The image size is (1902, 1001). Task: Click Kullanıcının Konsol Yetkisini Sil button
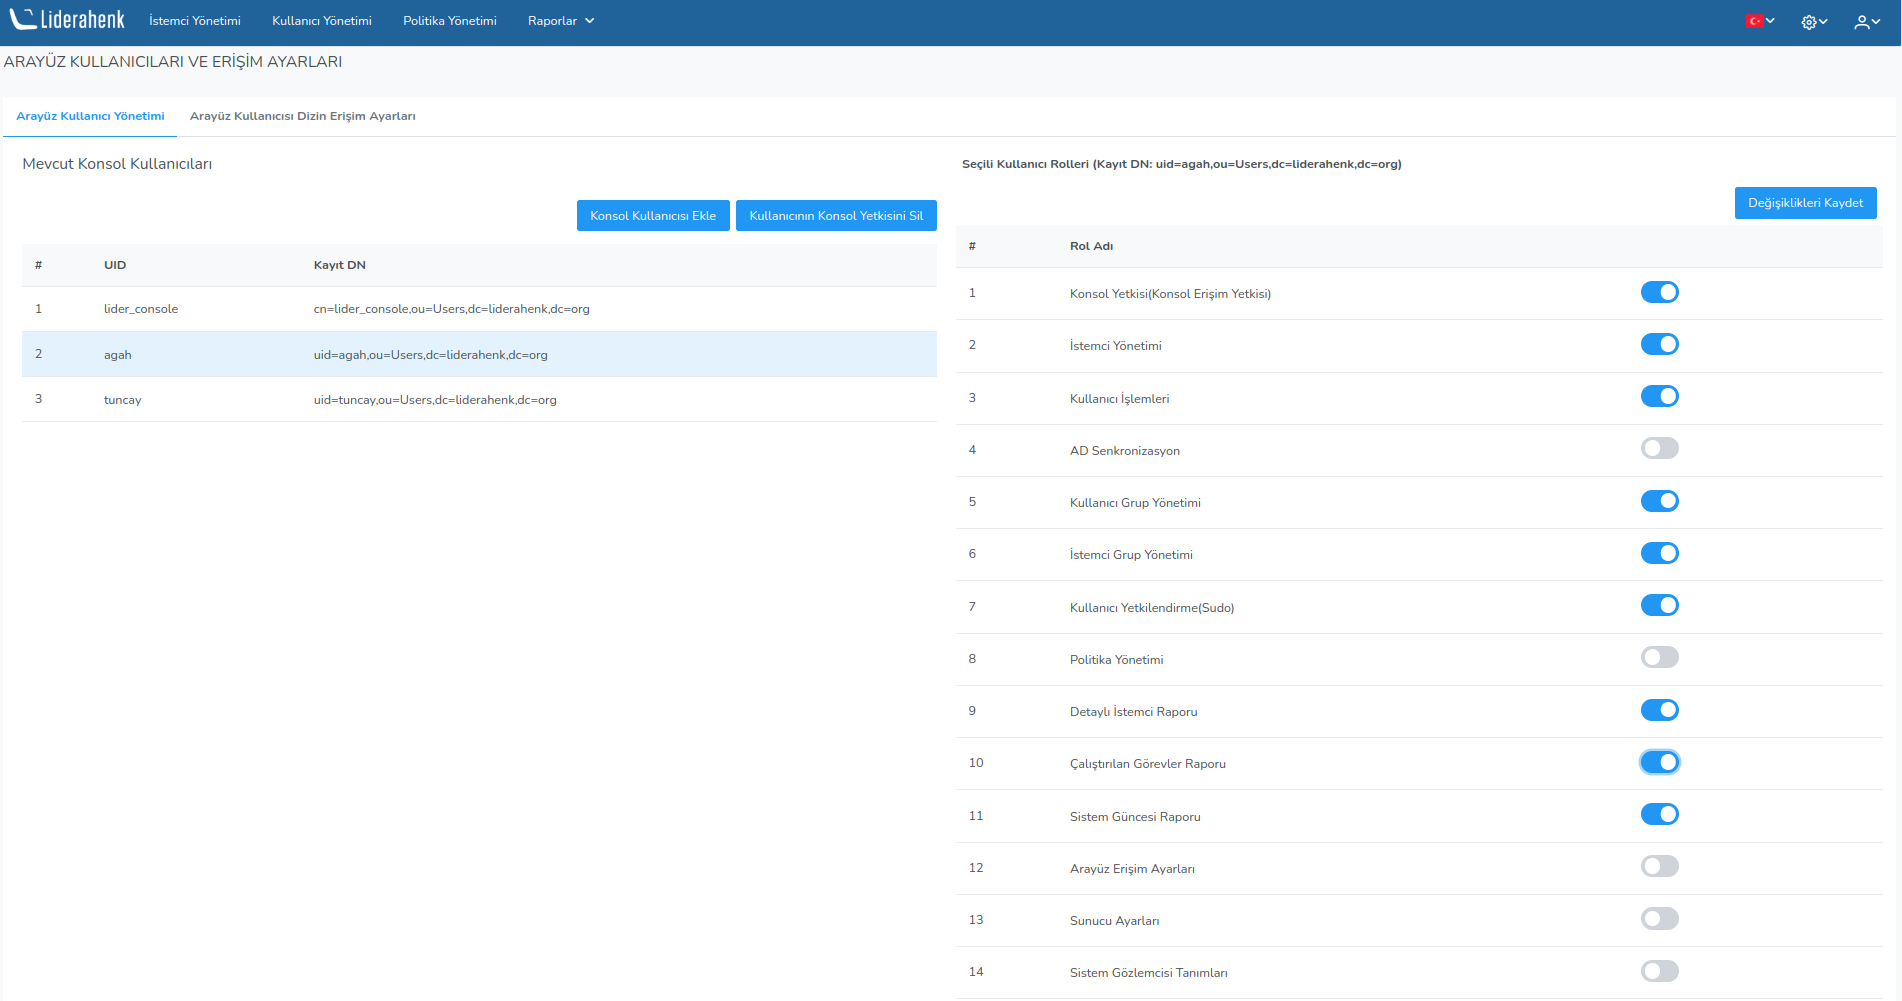(836, 215)
